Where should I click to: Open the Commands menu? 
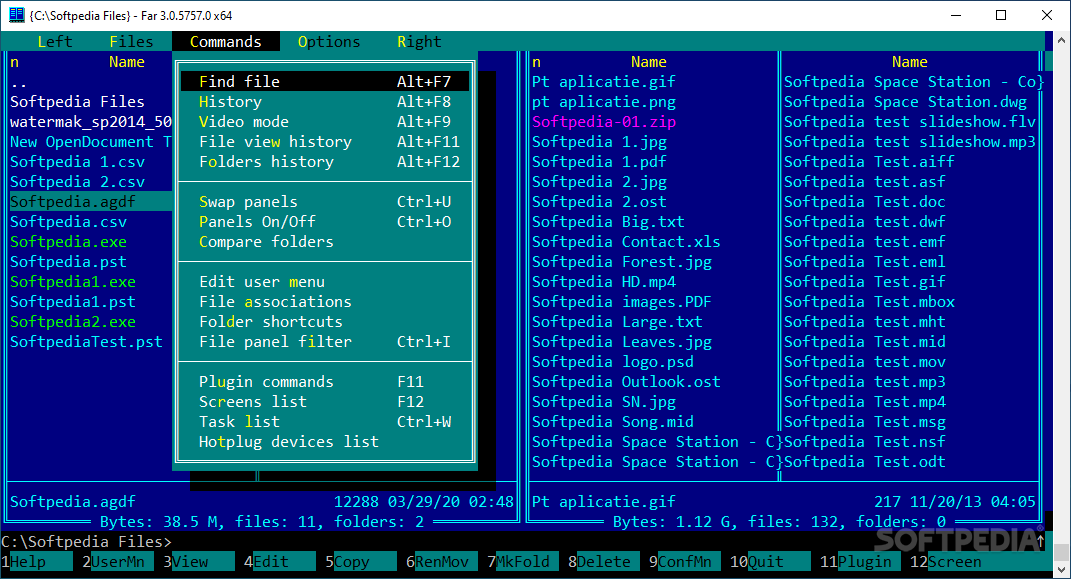(x=225, y=42)
